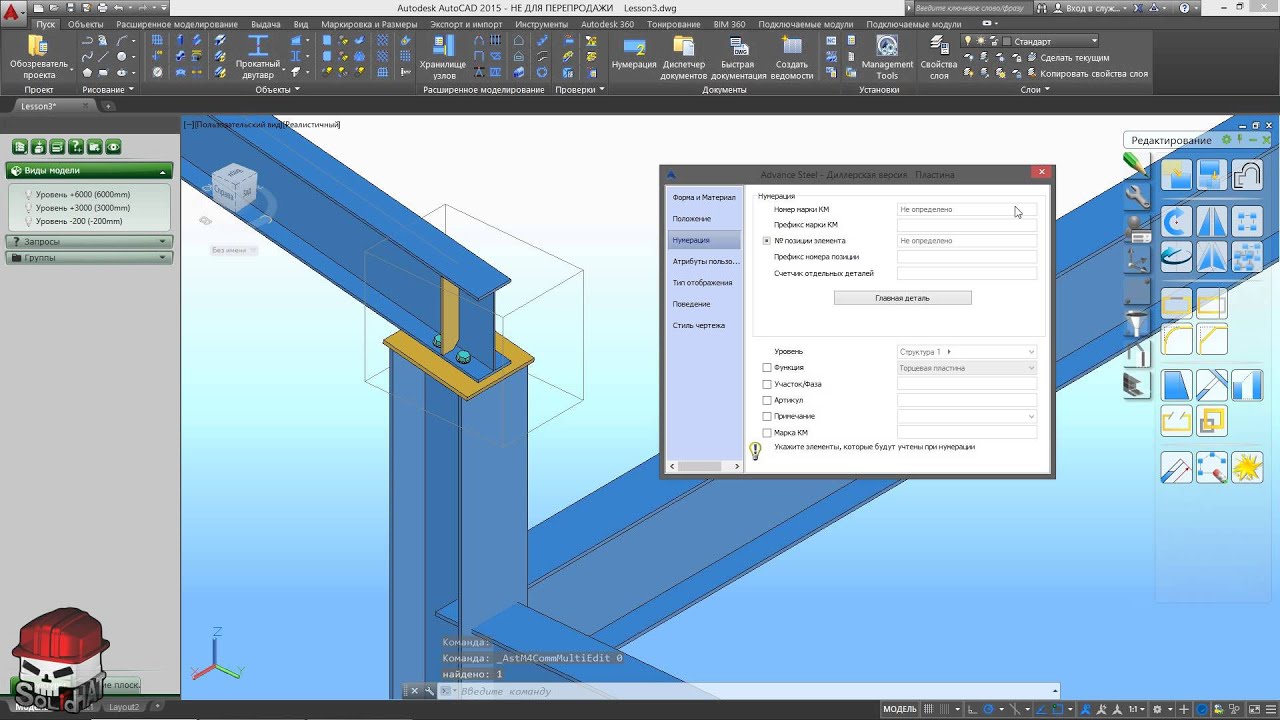Collapse the Виды модели section
The height and width of the screenshot is (720, 1280).
click(x=90, y=171)
